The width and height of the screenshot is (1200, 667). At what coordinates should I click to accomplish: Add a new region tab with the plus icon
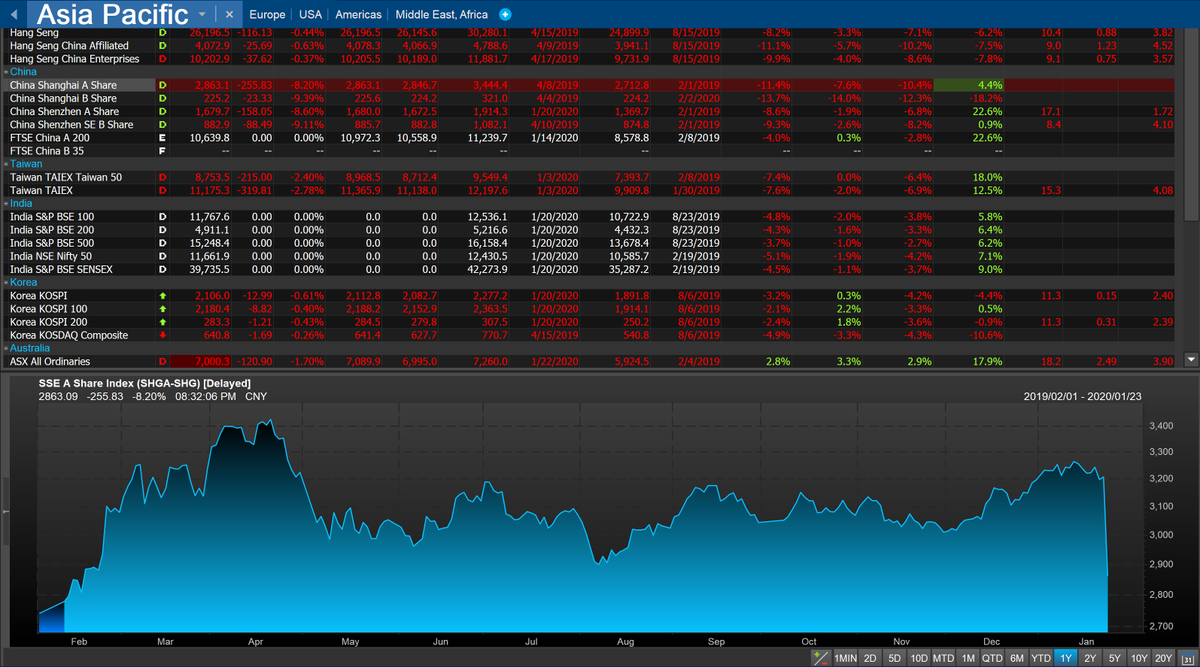tap(505, 15)
